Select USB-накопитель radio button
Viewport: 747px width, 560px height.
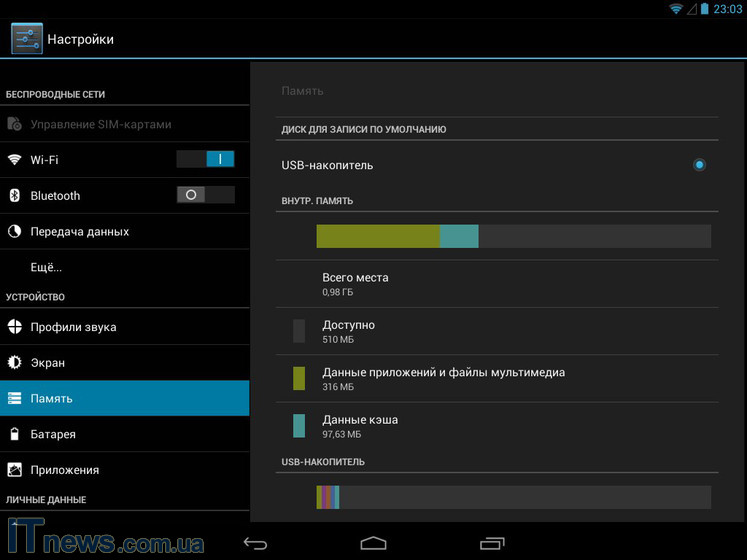coord(699,165)
